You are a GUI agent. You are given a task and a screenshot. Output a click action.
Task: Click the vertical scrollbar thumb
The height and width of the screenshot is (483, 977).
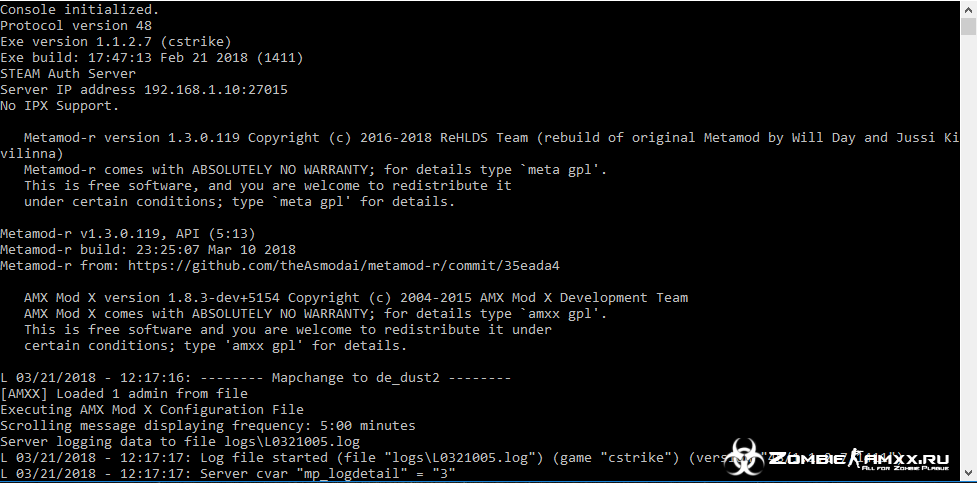click(968, 27)
